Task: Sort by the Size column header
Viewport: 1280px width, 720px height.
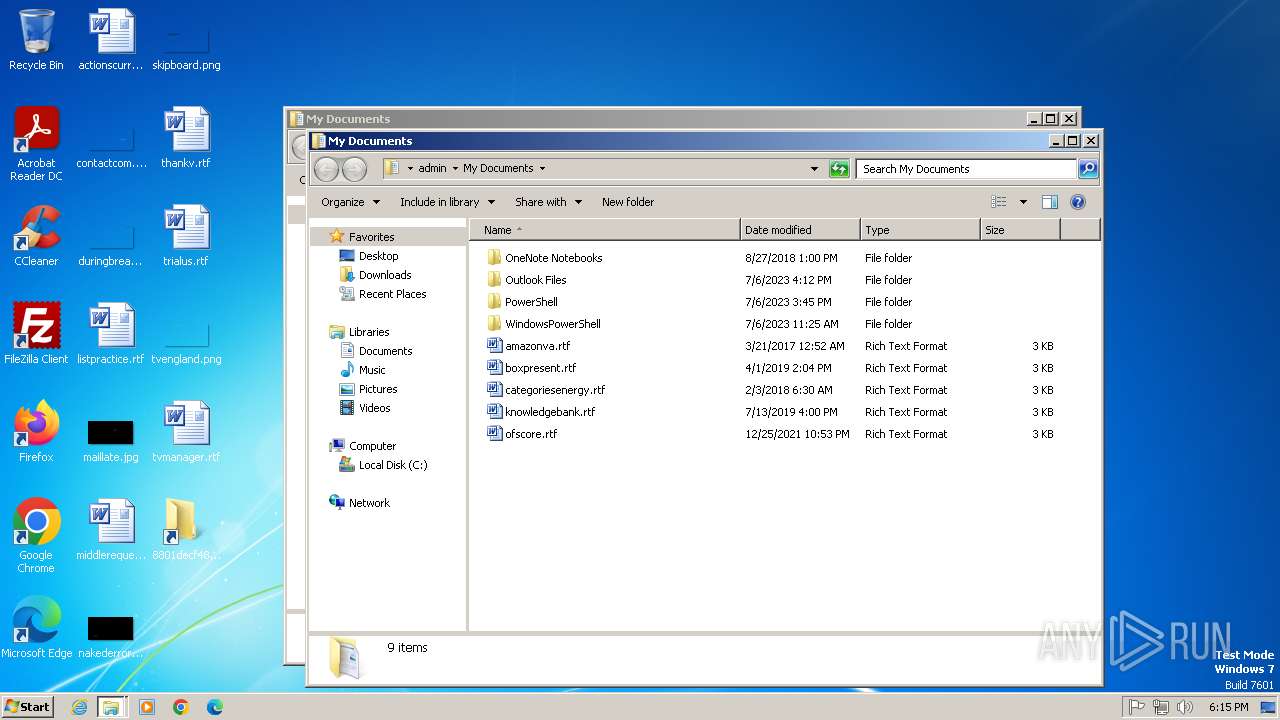Action: (1020, 230)
